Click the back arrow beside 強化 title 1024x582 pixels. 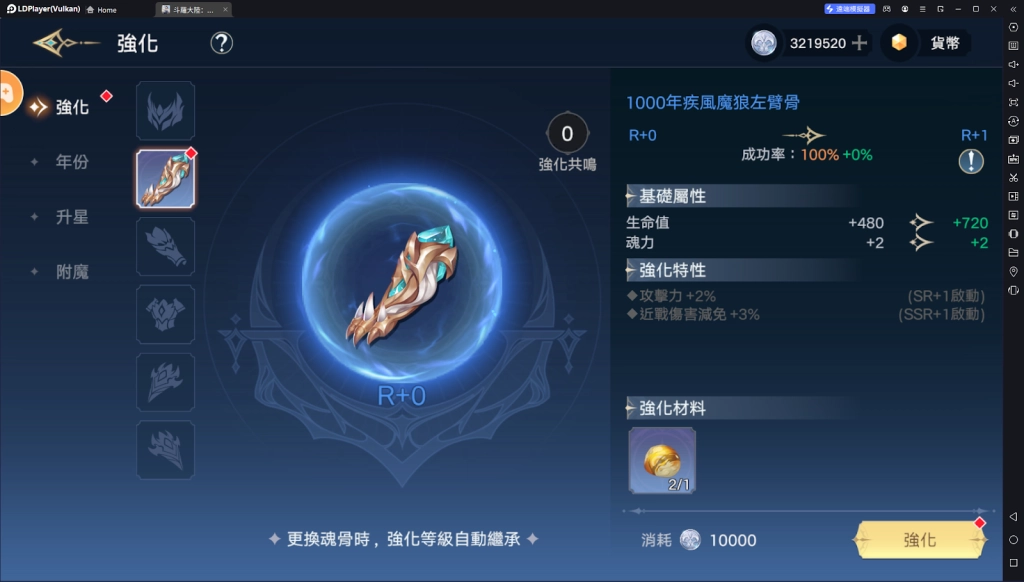[65, 43]
